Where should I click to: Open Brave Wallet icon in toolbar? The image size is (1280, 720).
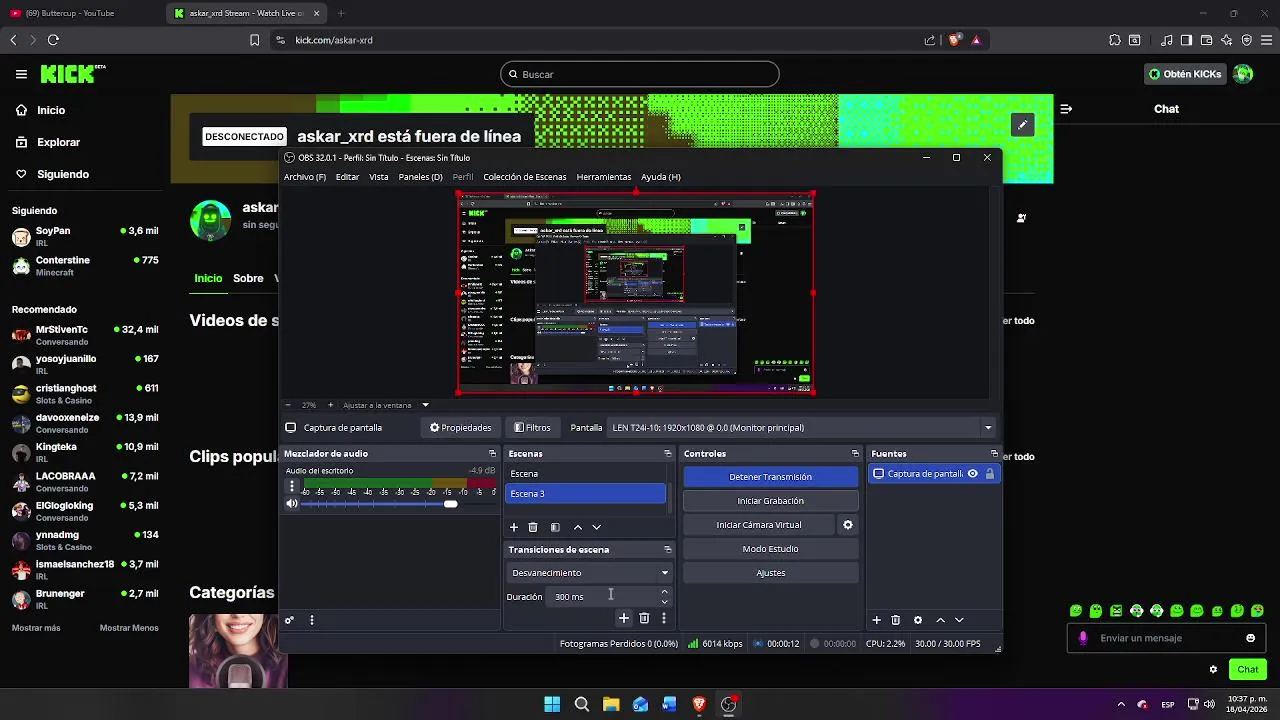(x=1206, y=40)
